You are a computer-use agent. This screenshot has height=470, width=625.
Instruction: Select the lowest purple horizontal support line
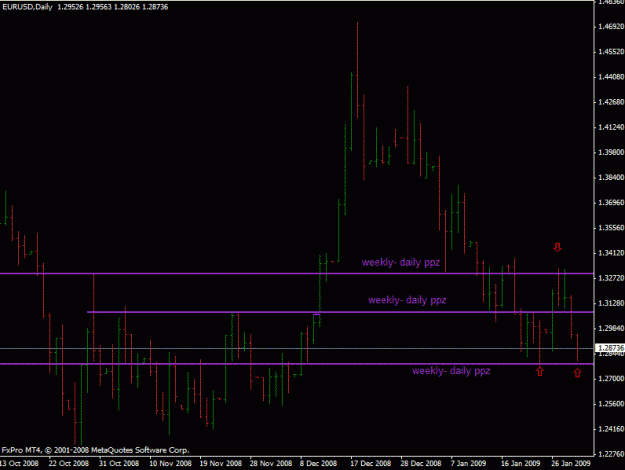[x=297, y=364]
